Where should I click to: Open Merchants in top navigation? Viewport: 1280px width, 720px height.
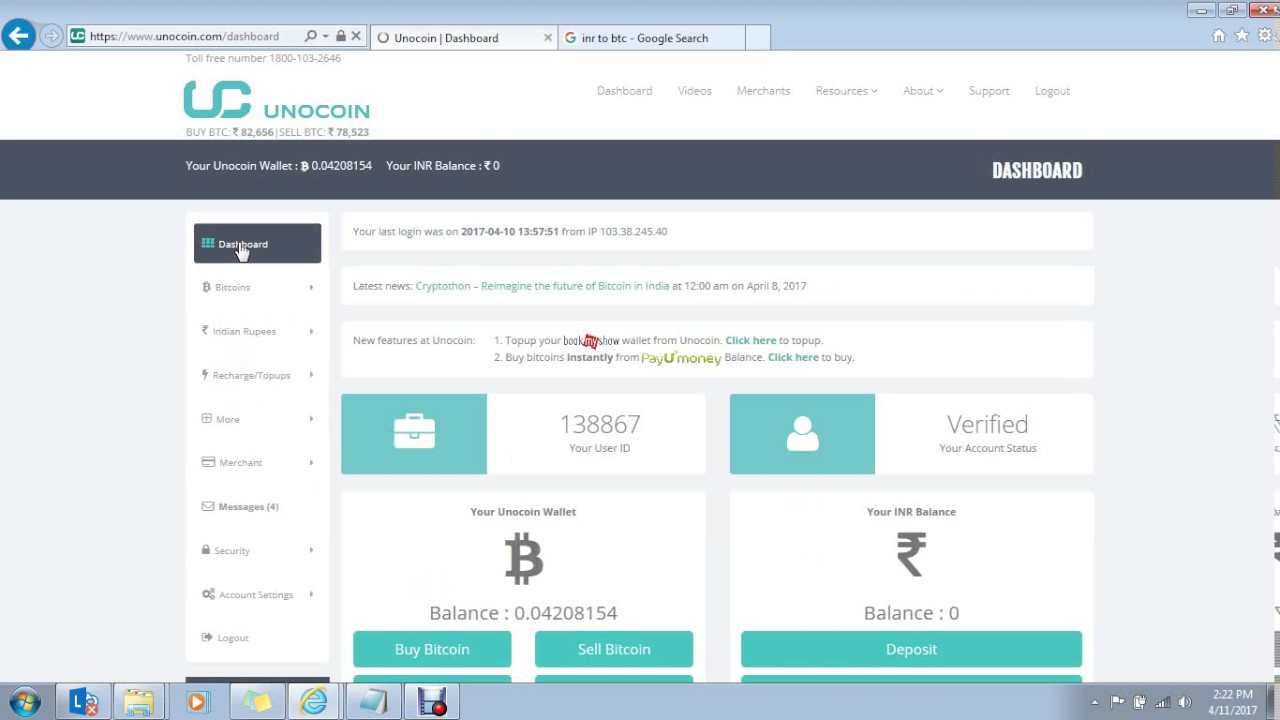pyautogui.click(x=763, y=91)
